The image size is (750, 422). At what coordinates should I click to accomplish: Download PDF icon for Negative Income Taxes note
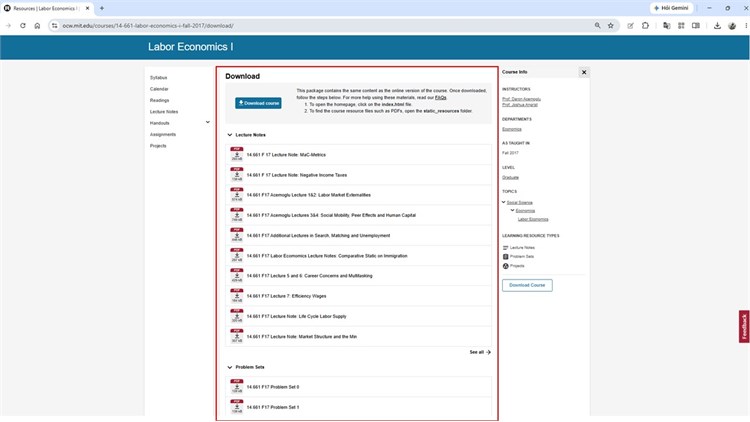[237, 174]
